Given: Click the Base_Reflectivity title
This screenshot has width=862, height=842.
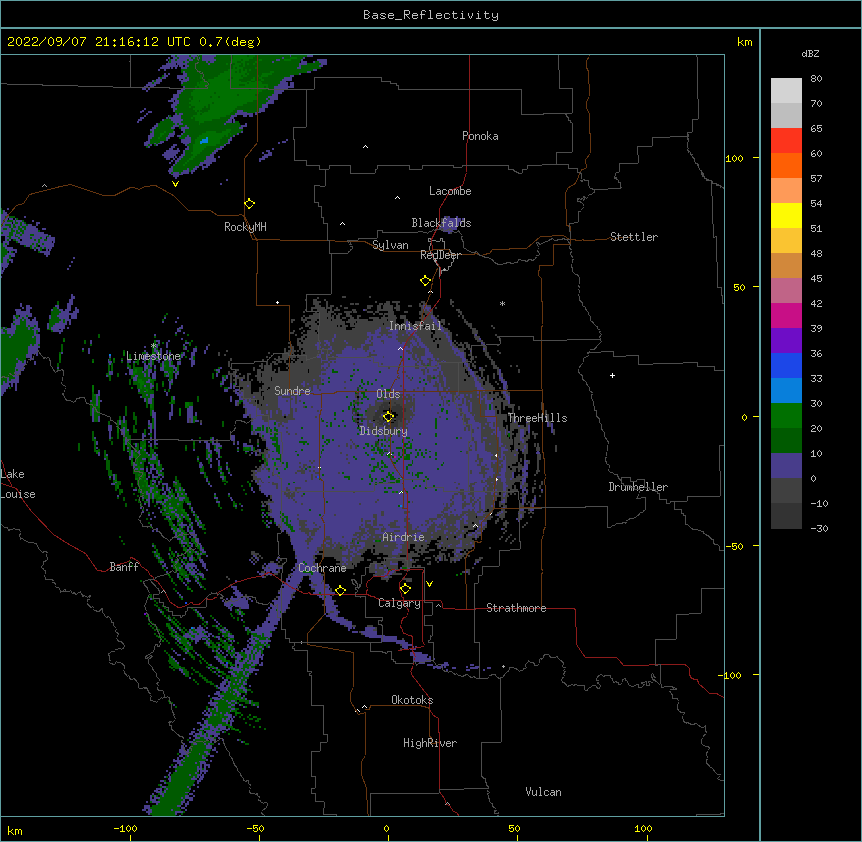Looking at the screenshot, I should pos(431,15).
